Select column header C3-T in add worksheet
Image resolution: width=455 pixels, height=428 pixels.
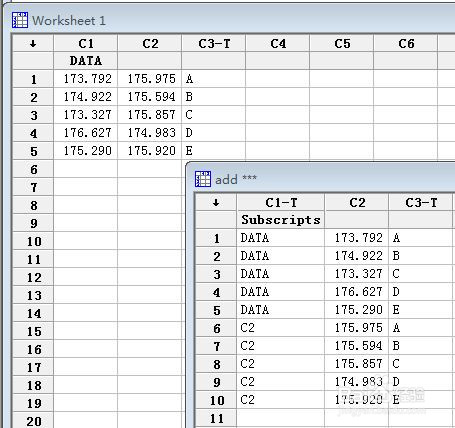pos(421,202)
